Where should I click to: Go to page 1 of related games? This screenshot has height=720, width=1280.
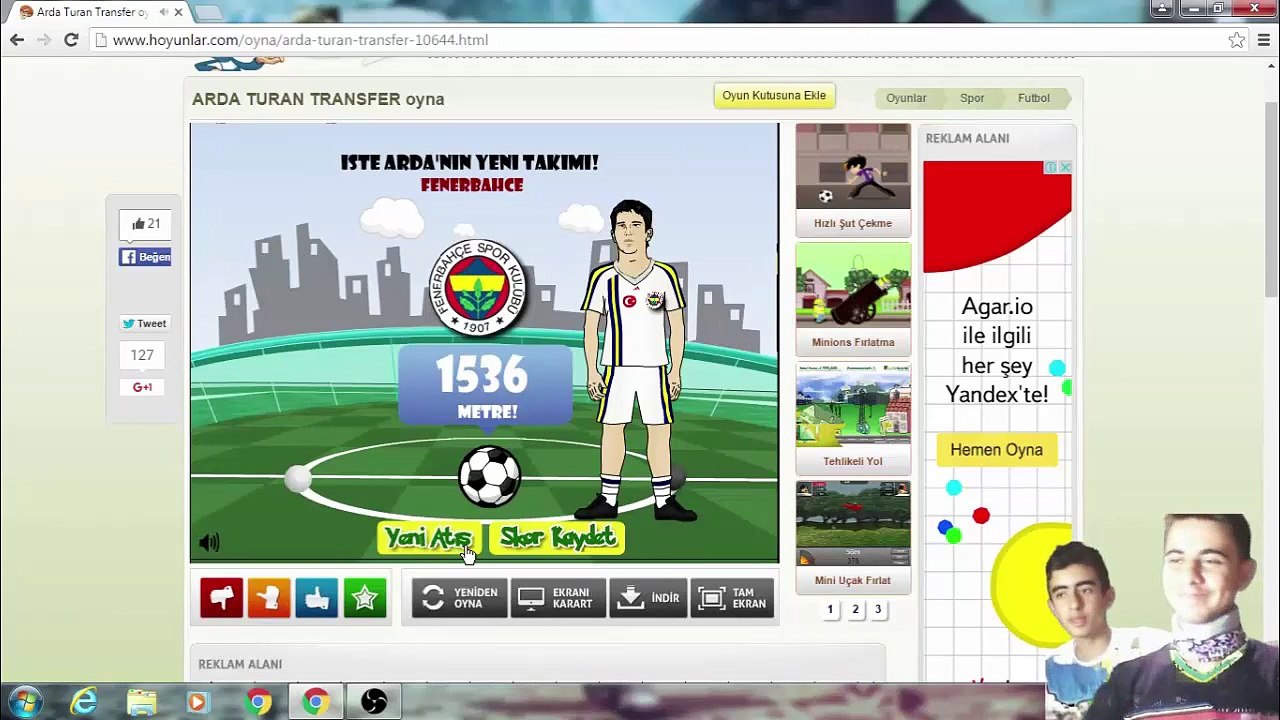(x=830, y=609)
